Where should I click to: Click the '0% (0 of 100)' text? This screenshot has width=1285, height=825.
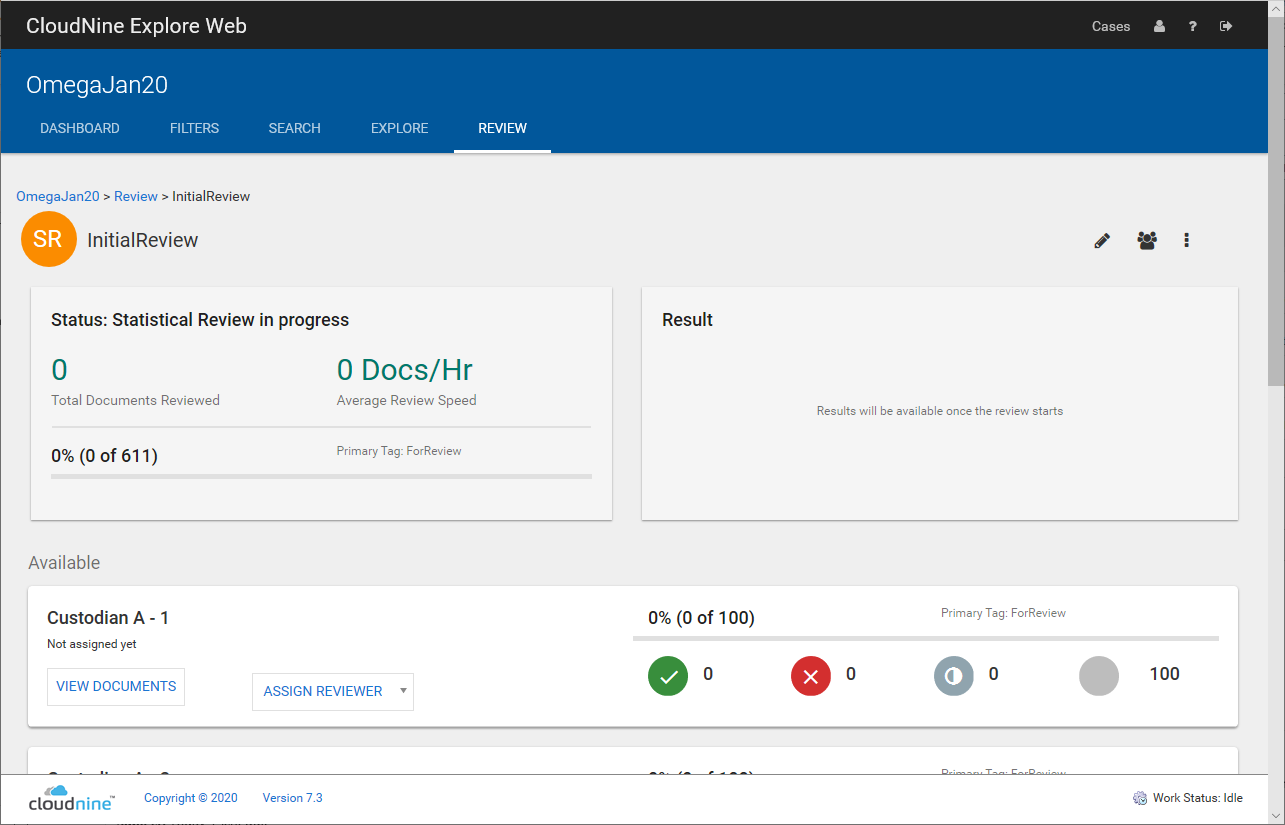click(x=701, y=618)
